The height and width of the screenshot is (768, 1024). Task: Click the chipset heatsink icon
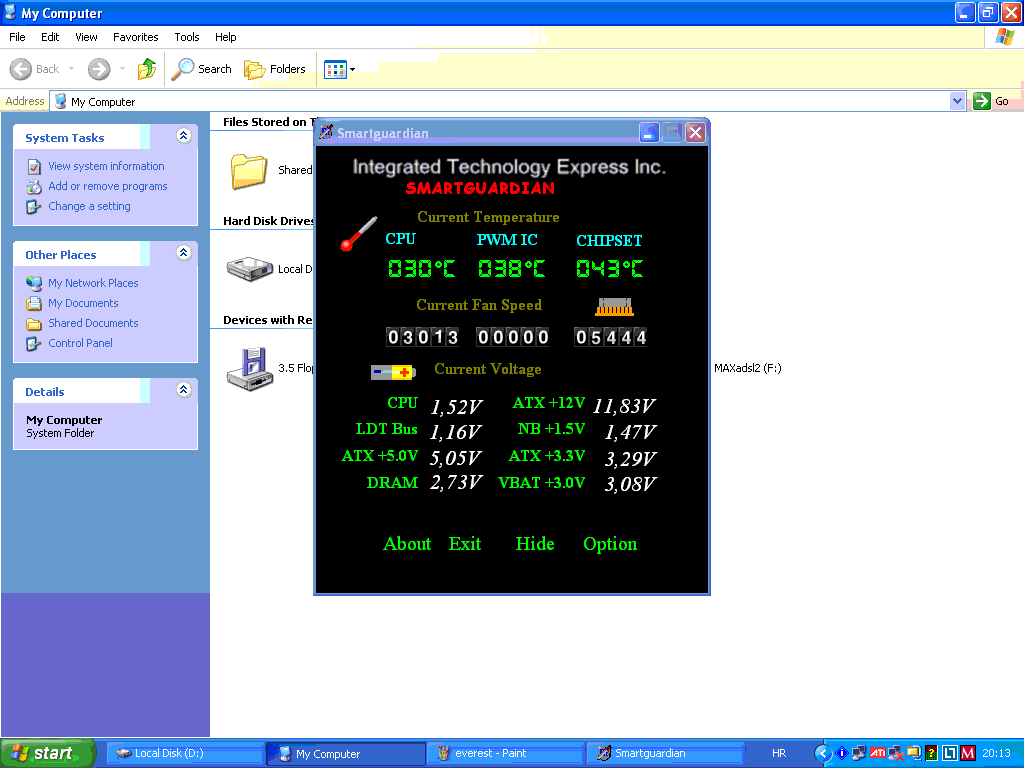(615, 307)
